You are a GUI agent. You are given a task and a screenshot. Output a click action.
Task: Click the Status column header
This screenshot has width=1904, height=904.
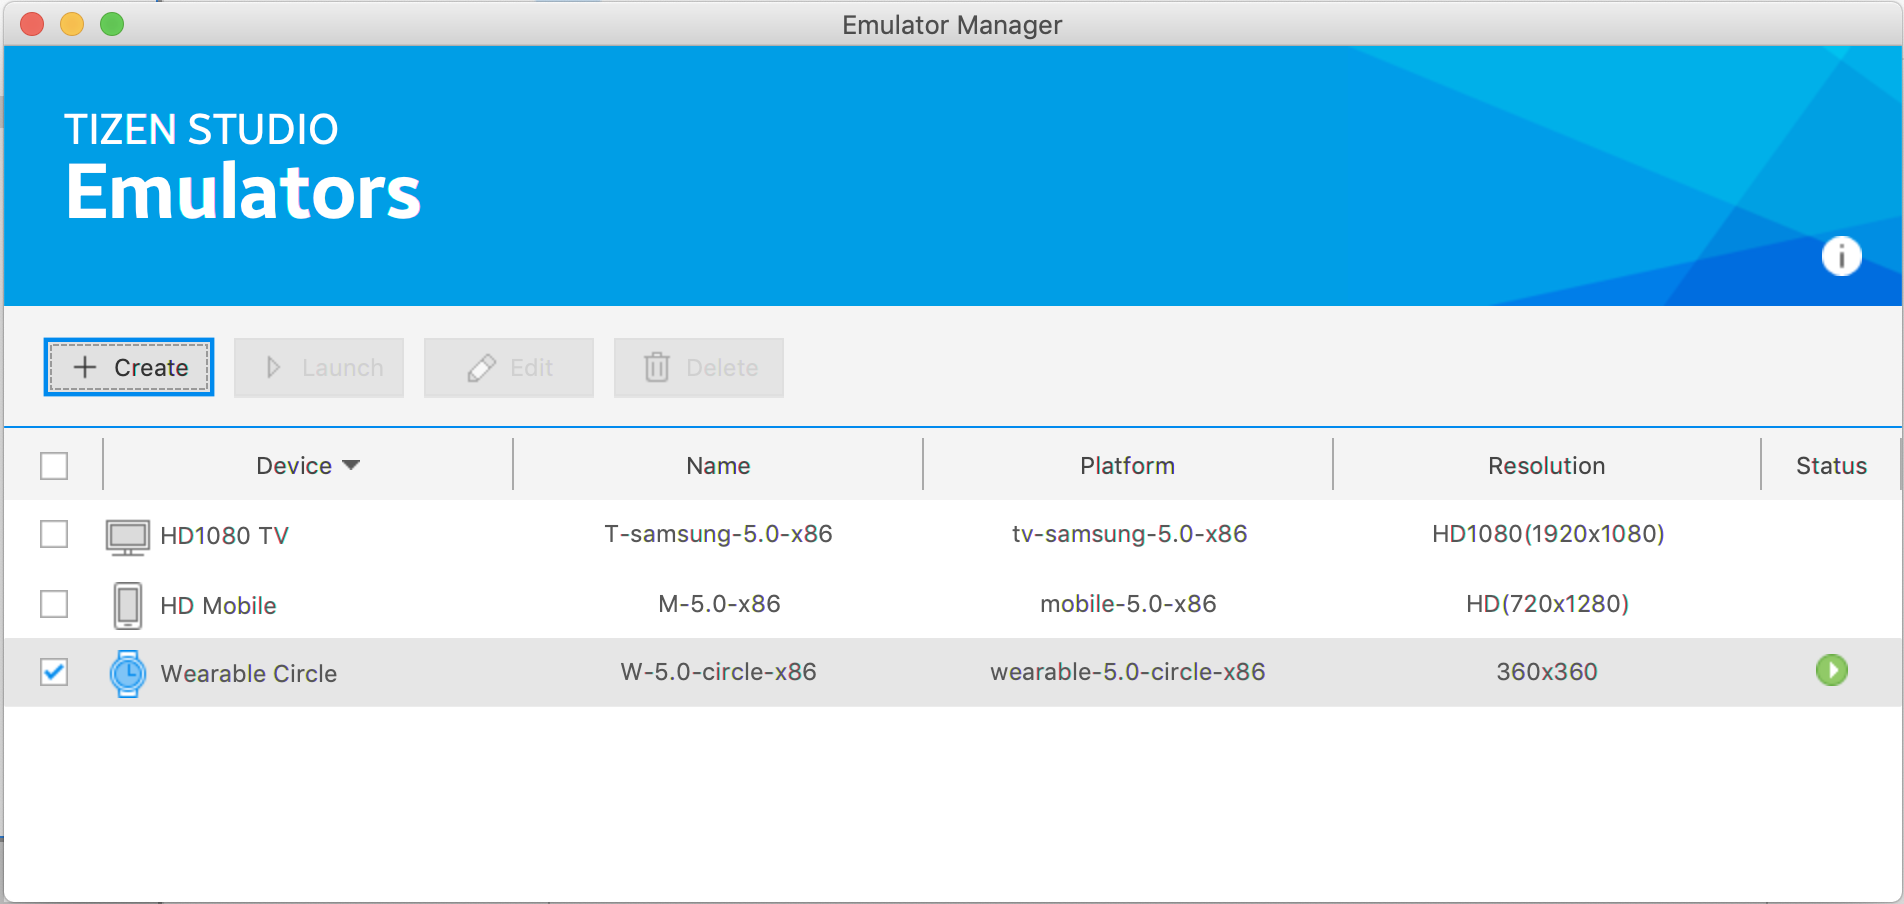(x=1830, y=466)
